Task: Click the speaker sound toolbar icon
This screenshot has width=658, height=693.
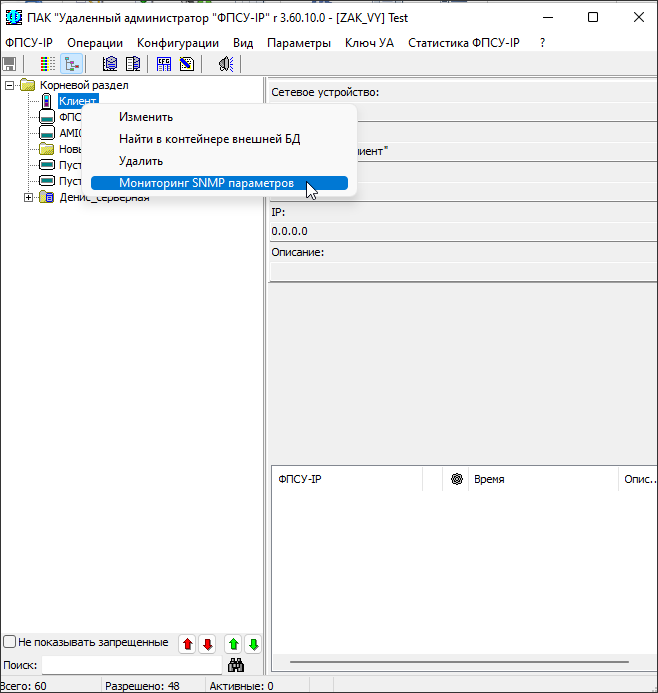Action: 226,64
